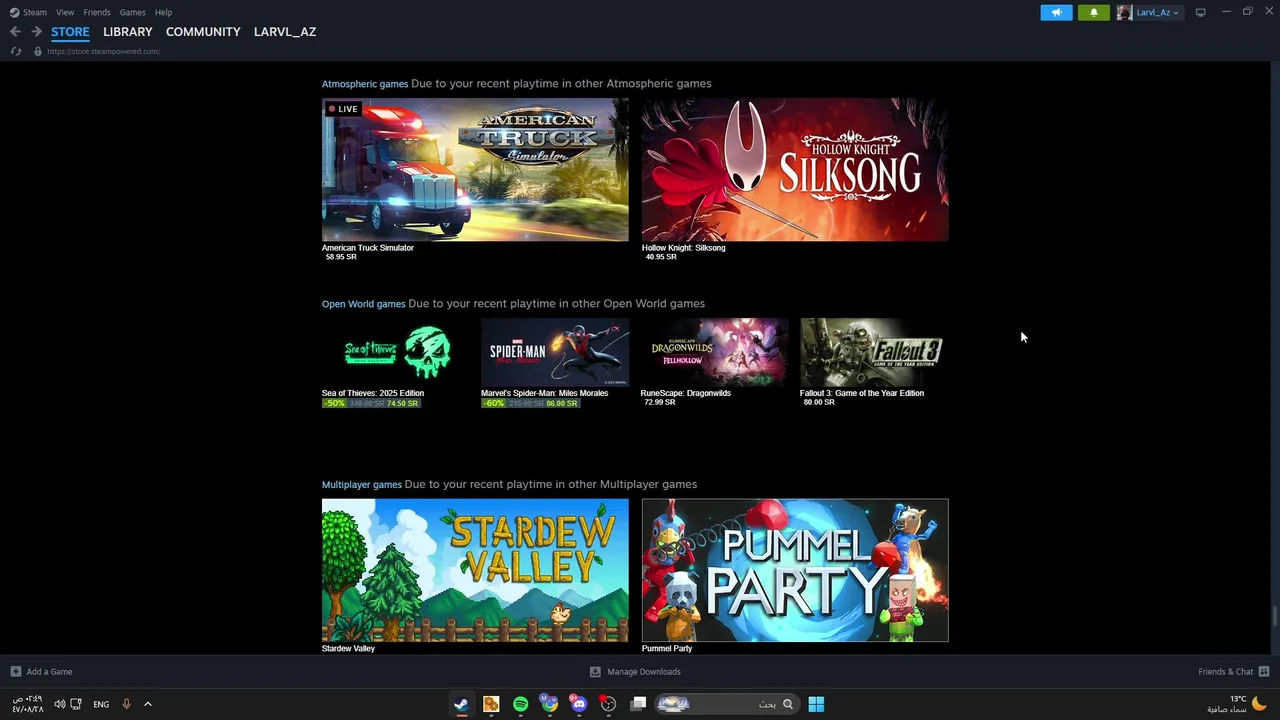Open Steam from the Windows taskbar
Image resolution: width=1280 pixels, height=720 pixels.
pyautogui.click(x=461, y=704)
